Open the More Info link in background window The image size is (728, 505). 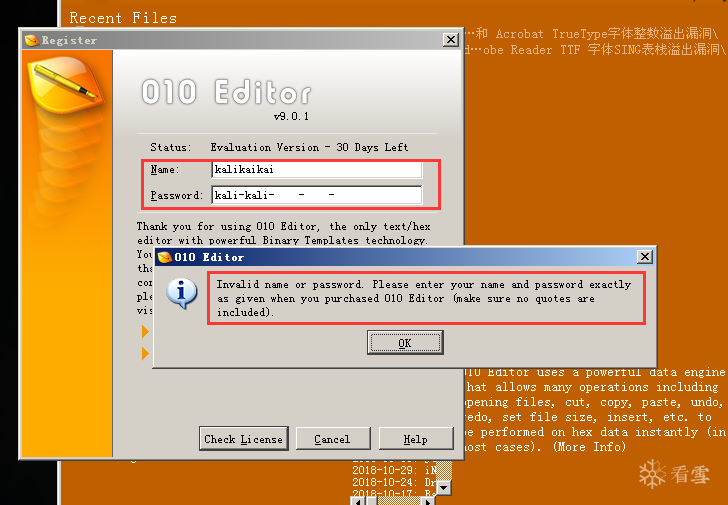[590, 447]
